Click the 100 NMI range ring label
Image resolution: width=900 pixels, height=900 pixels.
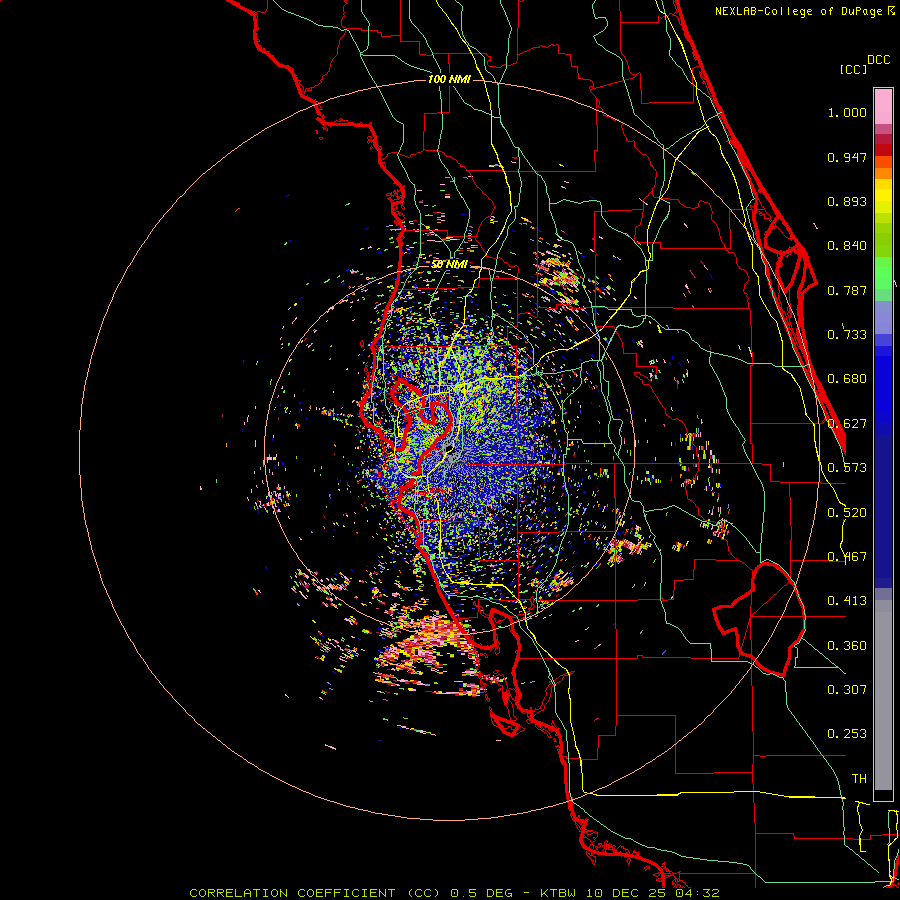[449, 79]
